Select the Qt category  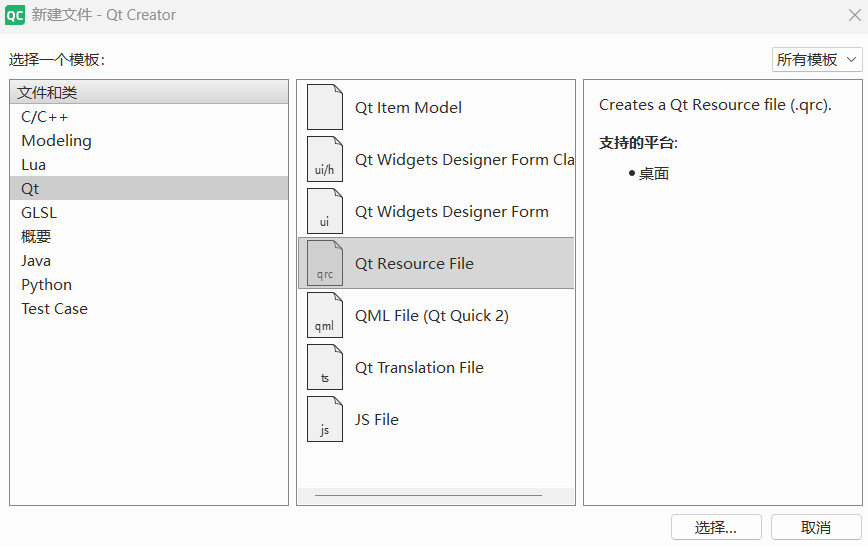(x=149, y=188)
